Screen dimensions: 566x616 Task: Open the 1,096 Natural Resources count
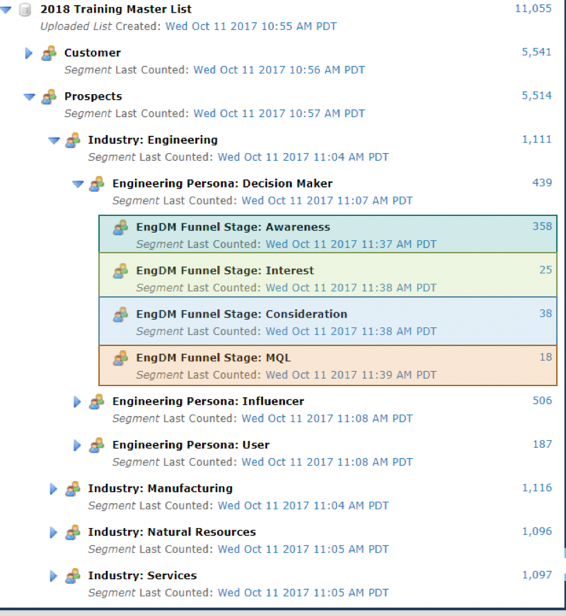(537, 532)
